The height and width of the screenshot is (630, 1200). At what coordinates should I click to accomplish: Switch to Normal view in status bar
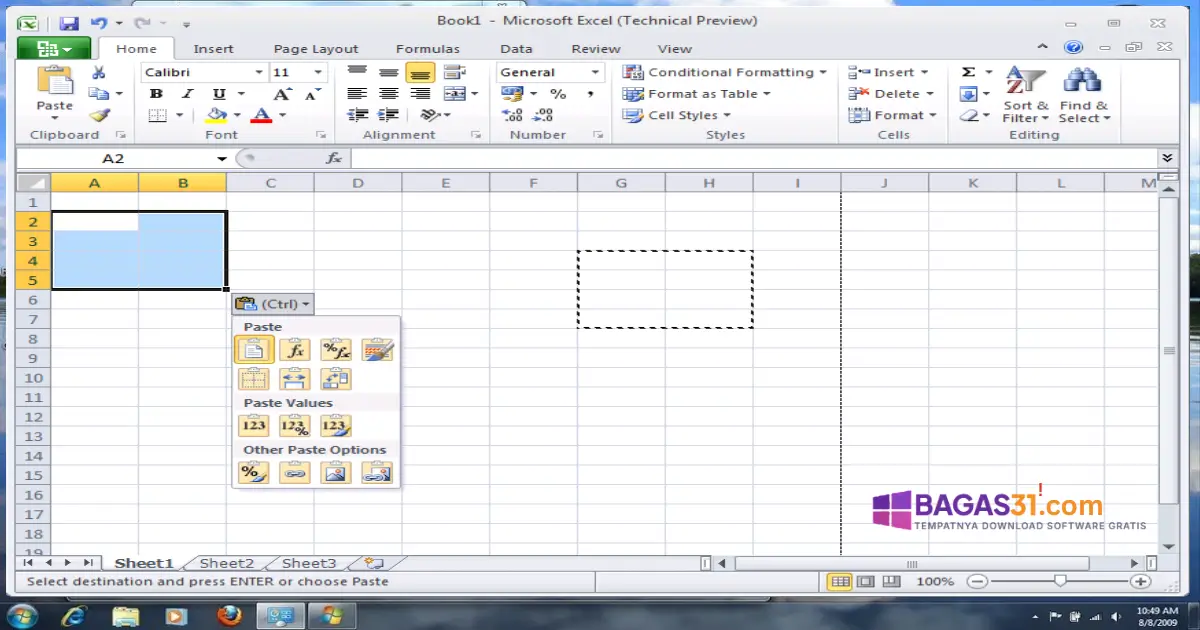[x=841, y=581]
